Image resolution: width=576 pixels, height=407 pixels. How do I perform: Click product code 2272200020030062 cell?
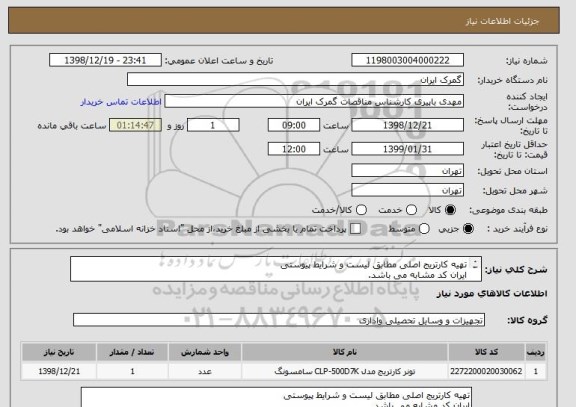pyautogui.click(x=486, y=371)
